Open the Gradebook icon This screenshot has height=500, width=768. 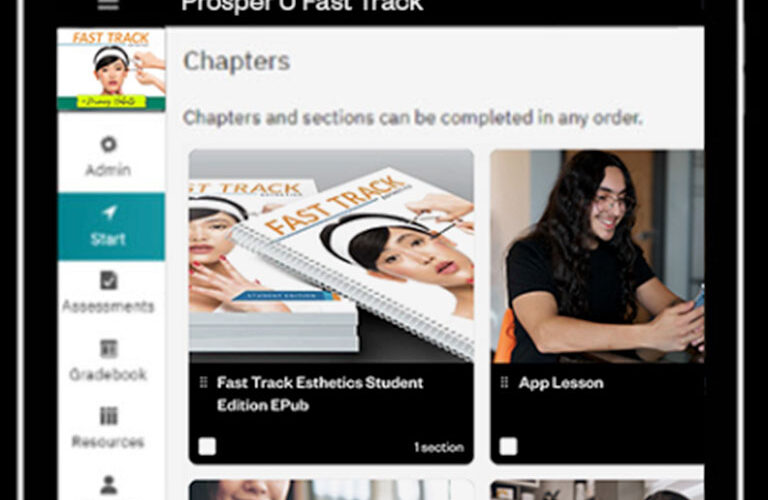(108, 349)
